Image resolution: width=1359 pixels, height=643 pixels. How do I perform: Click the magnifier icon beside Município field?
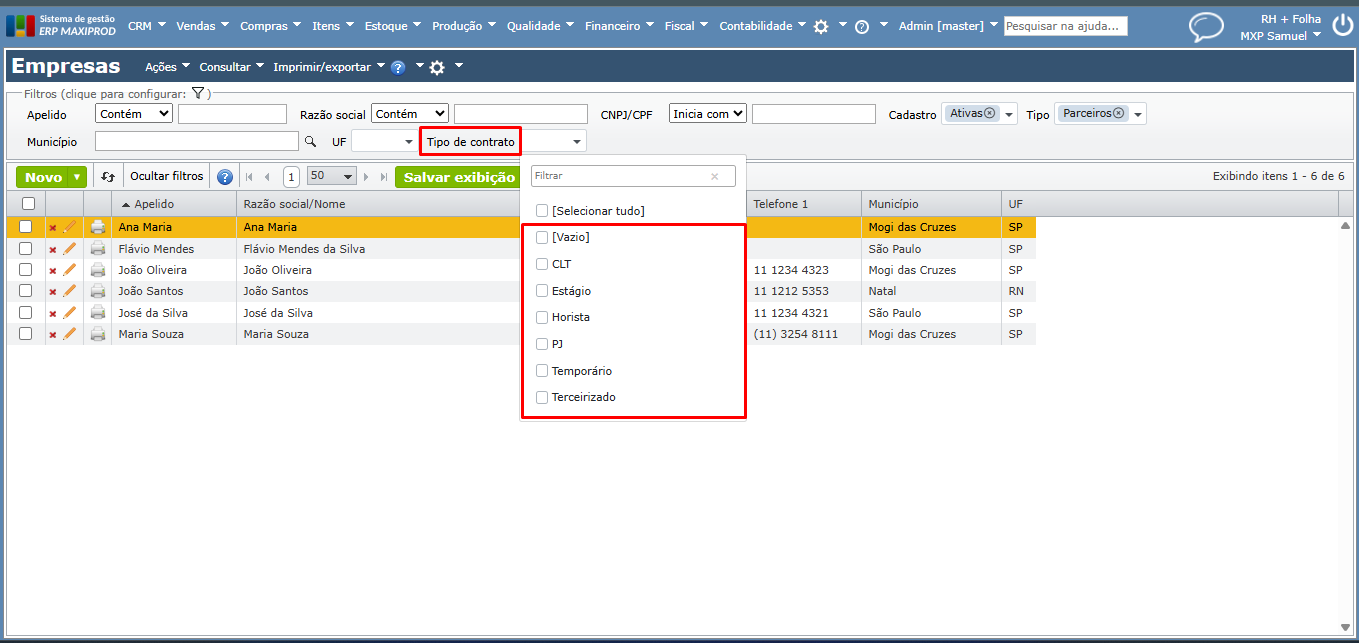tap(310, 142)
